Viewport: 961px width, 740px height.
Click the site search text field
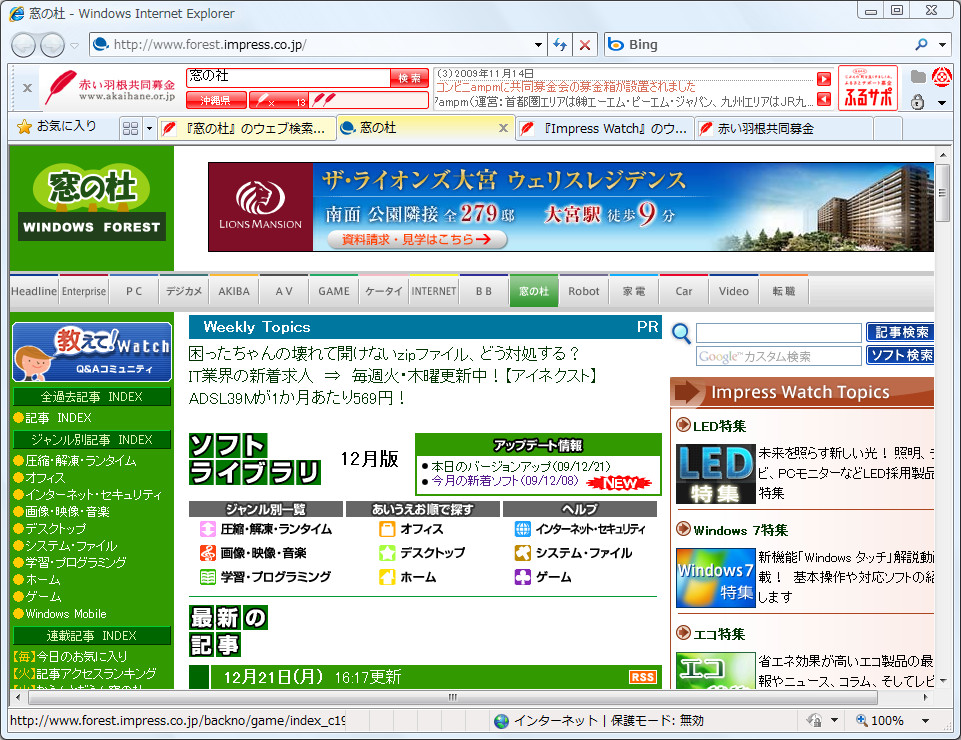pos(778,332)
